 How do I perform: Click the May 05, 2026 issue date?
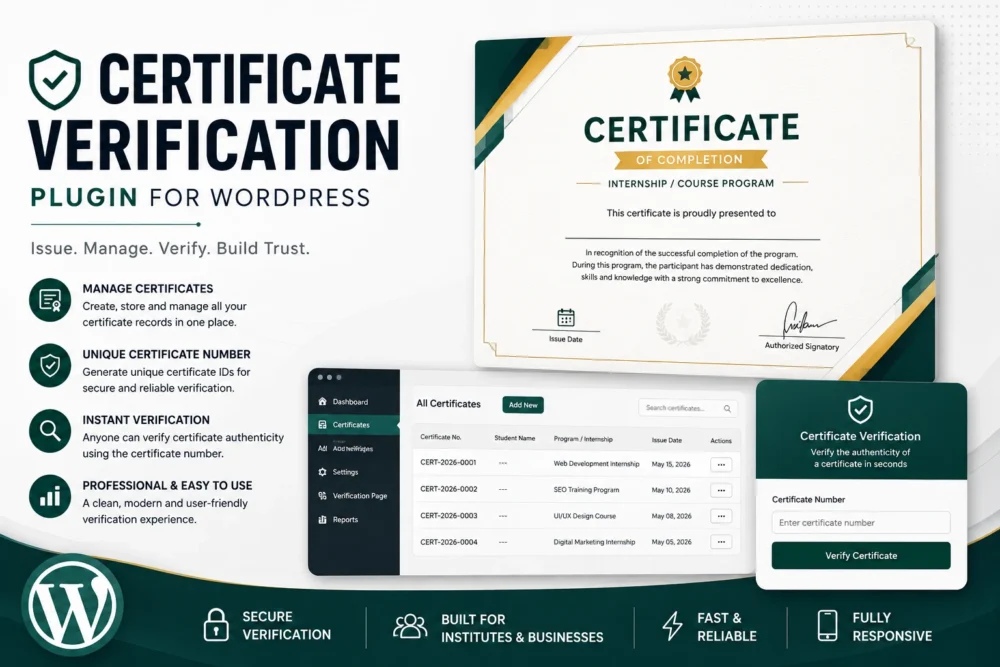click(672, 542)
